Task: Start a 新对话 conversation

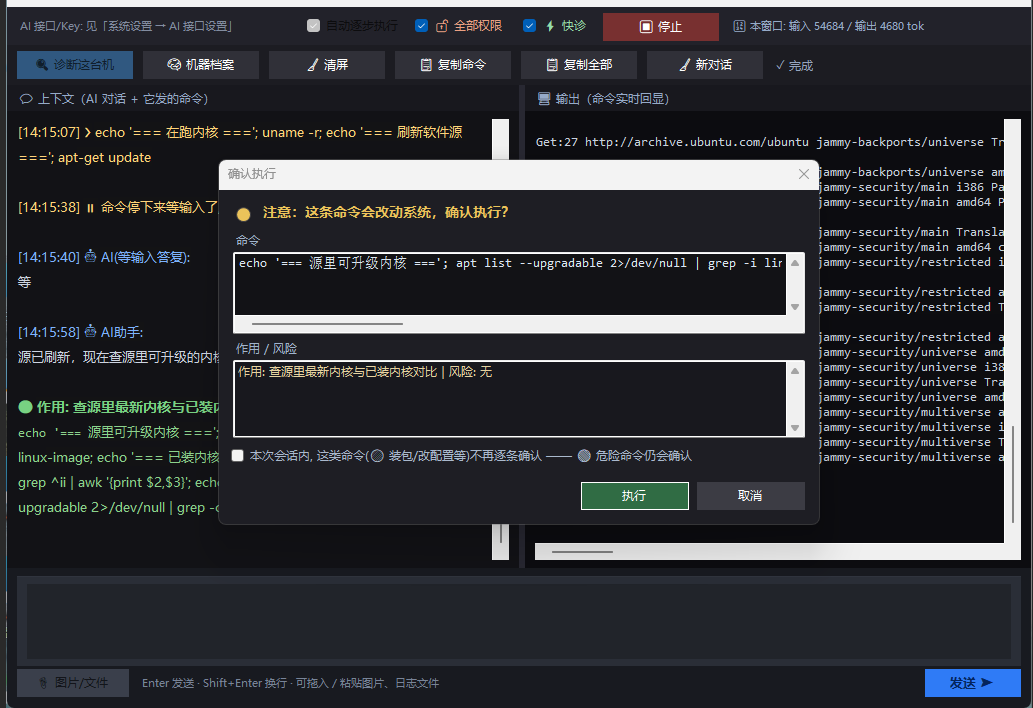Action: [x=705, y=65]
